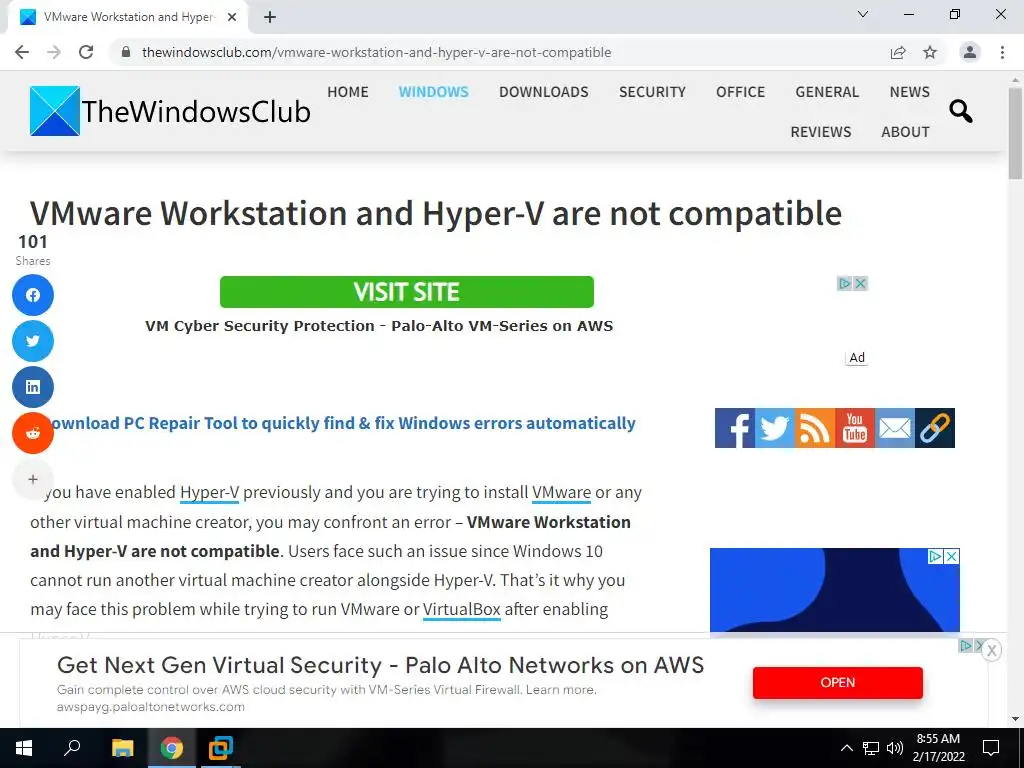
Task: Reload the current page
Action: point(86,52)
